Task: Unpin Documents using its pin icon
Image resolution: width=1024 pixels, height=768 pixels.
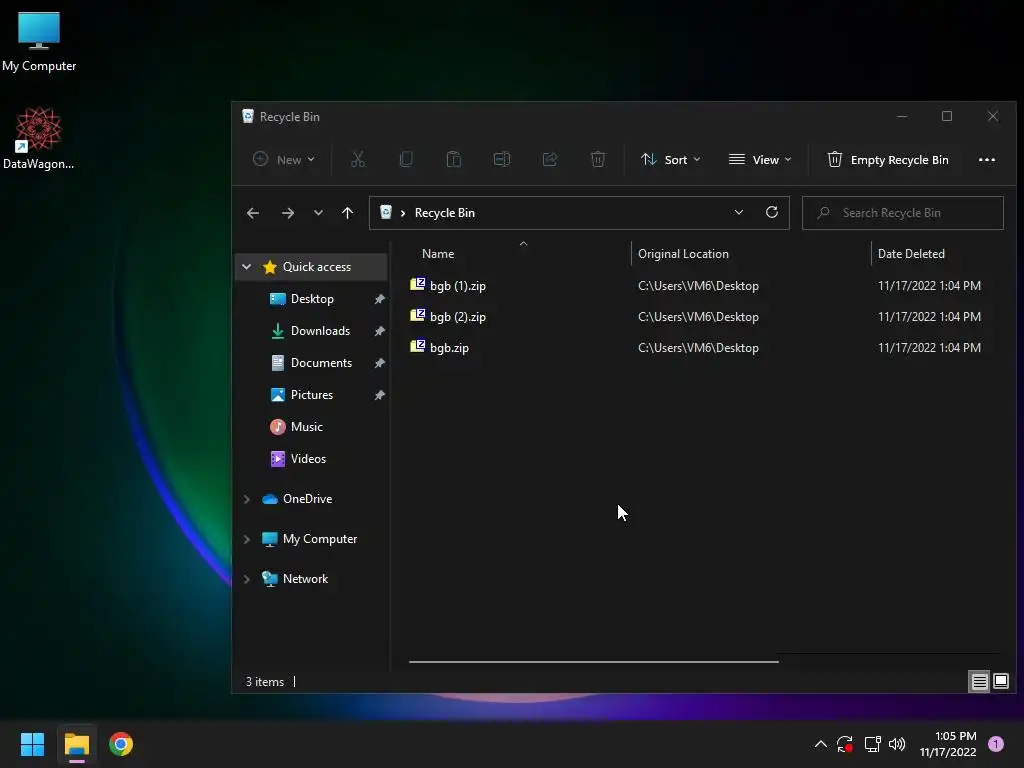Action: click(x=379, y=363)
